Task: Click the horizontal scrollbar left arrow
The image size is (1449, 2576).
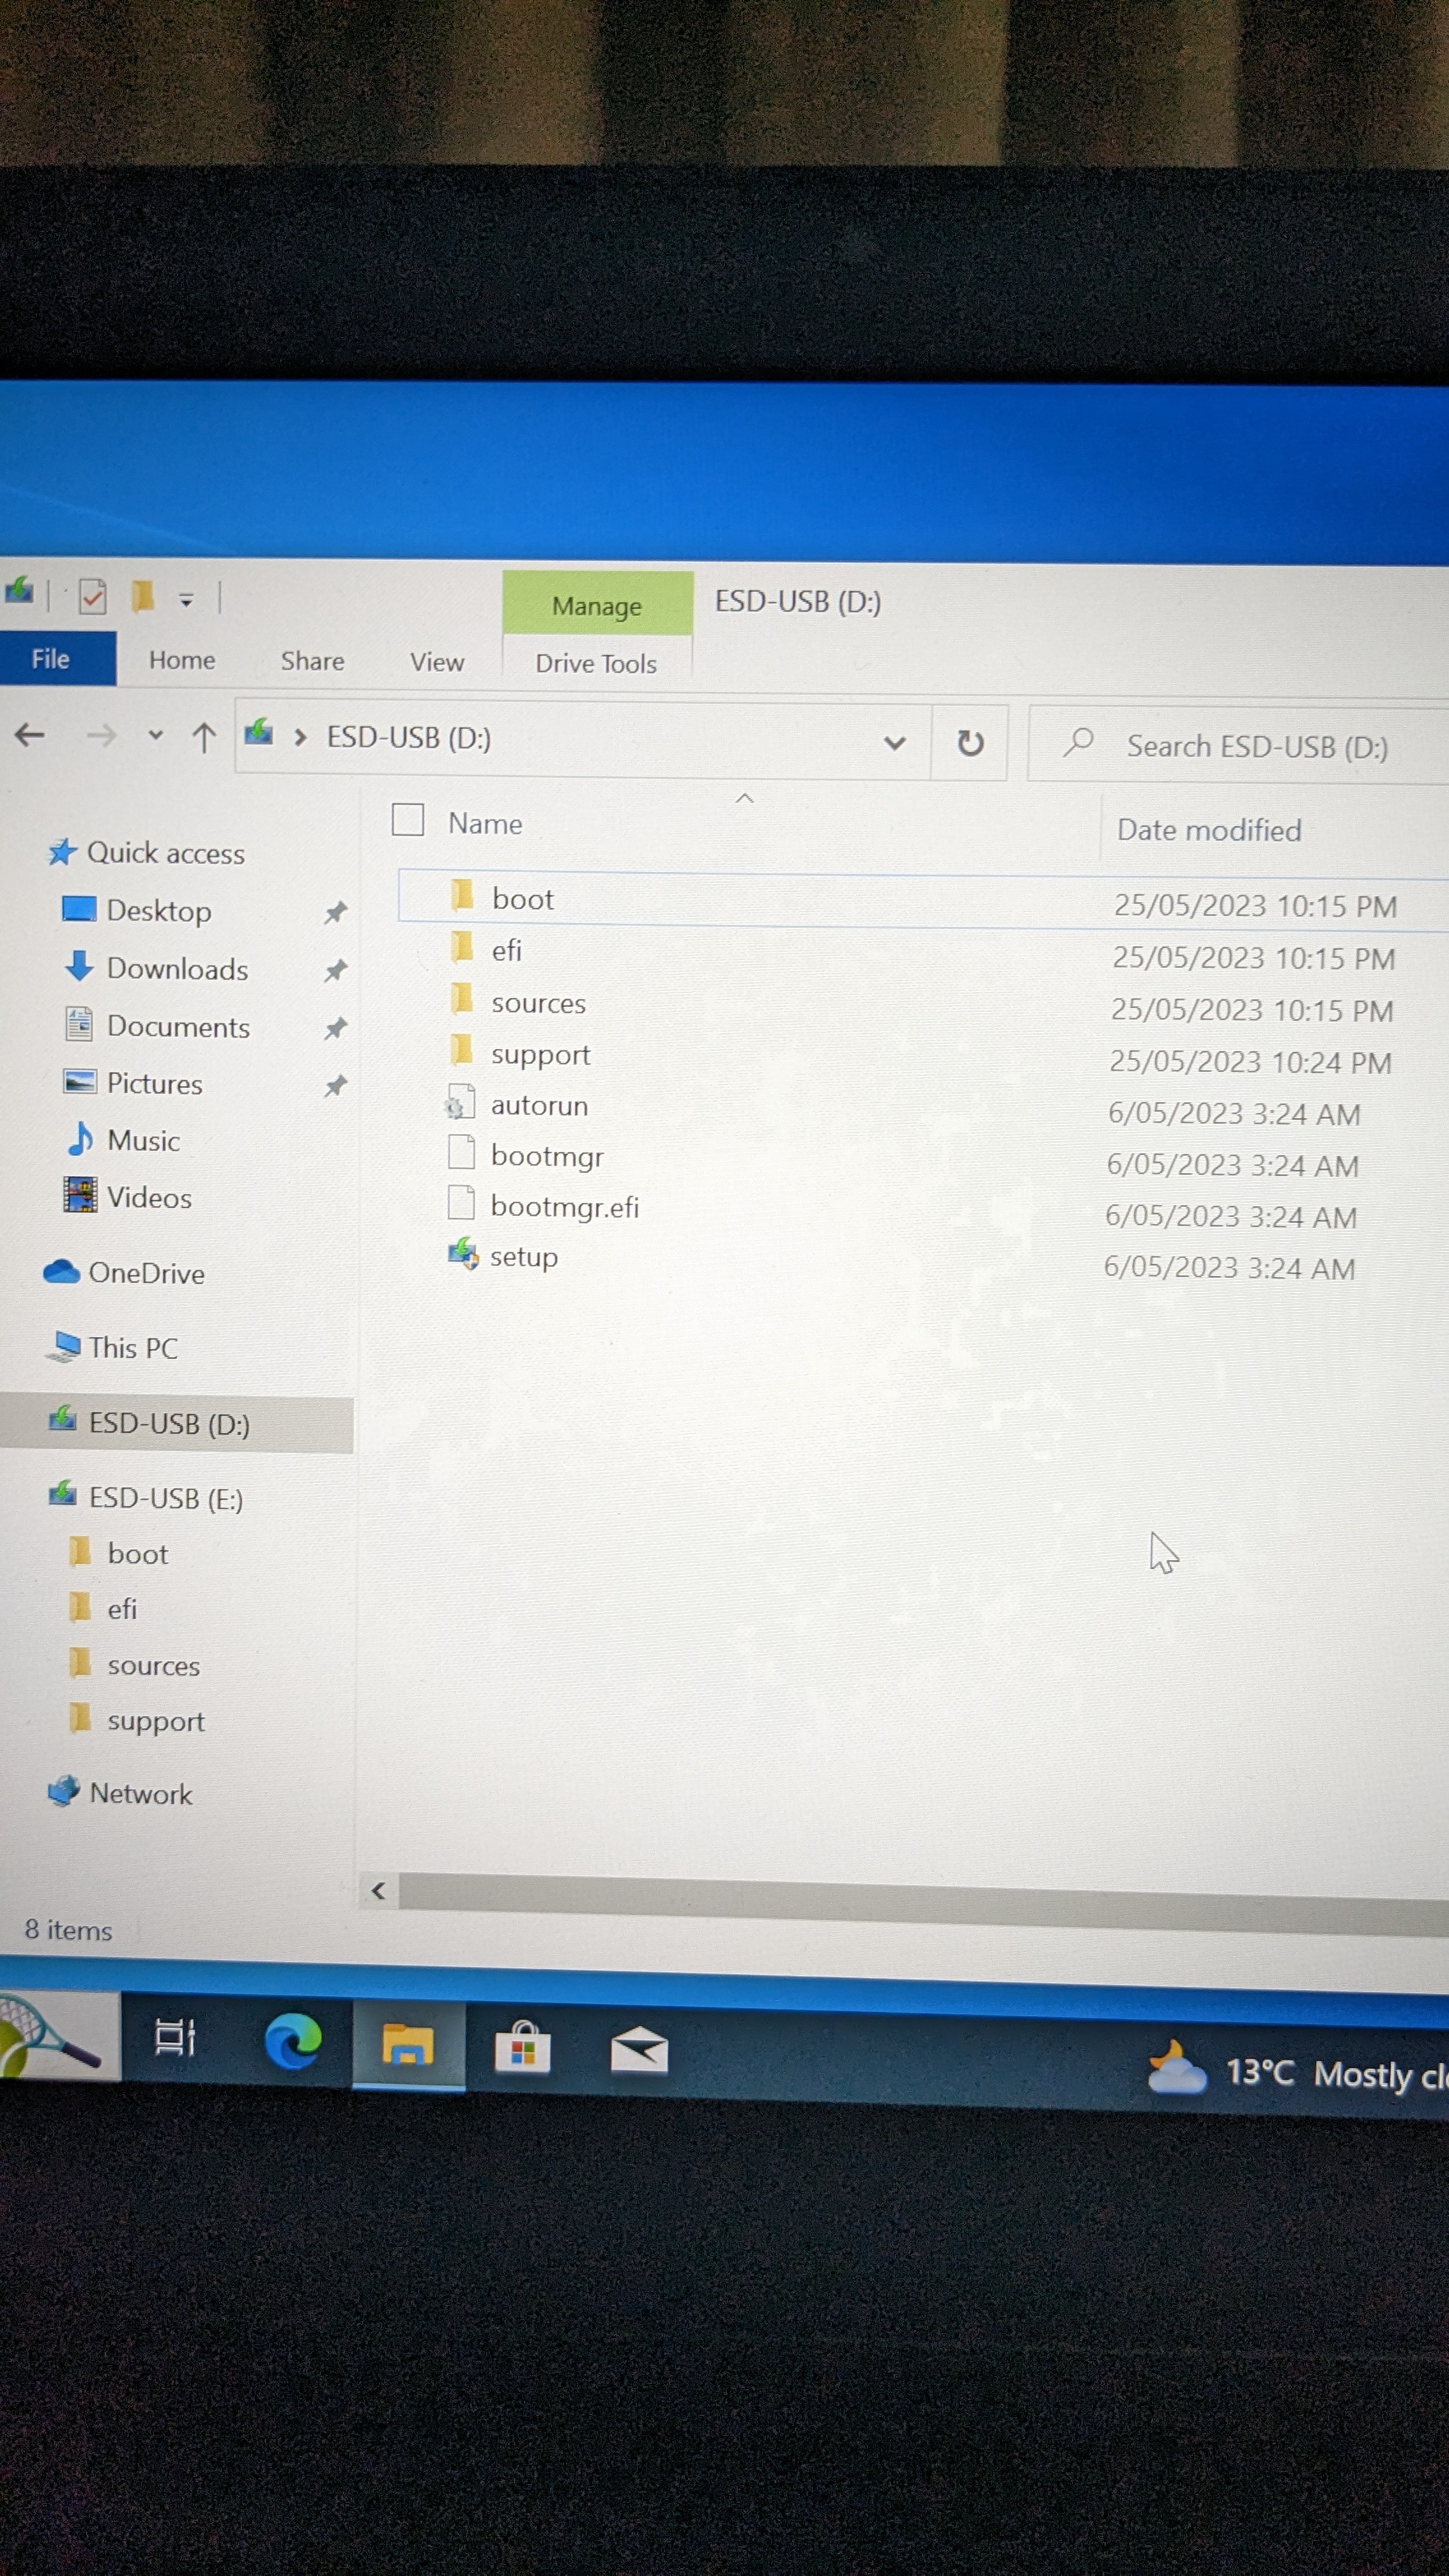Action: [x=378, y=1890]
